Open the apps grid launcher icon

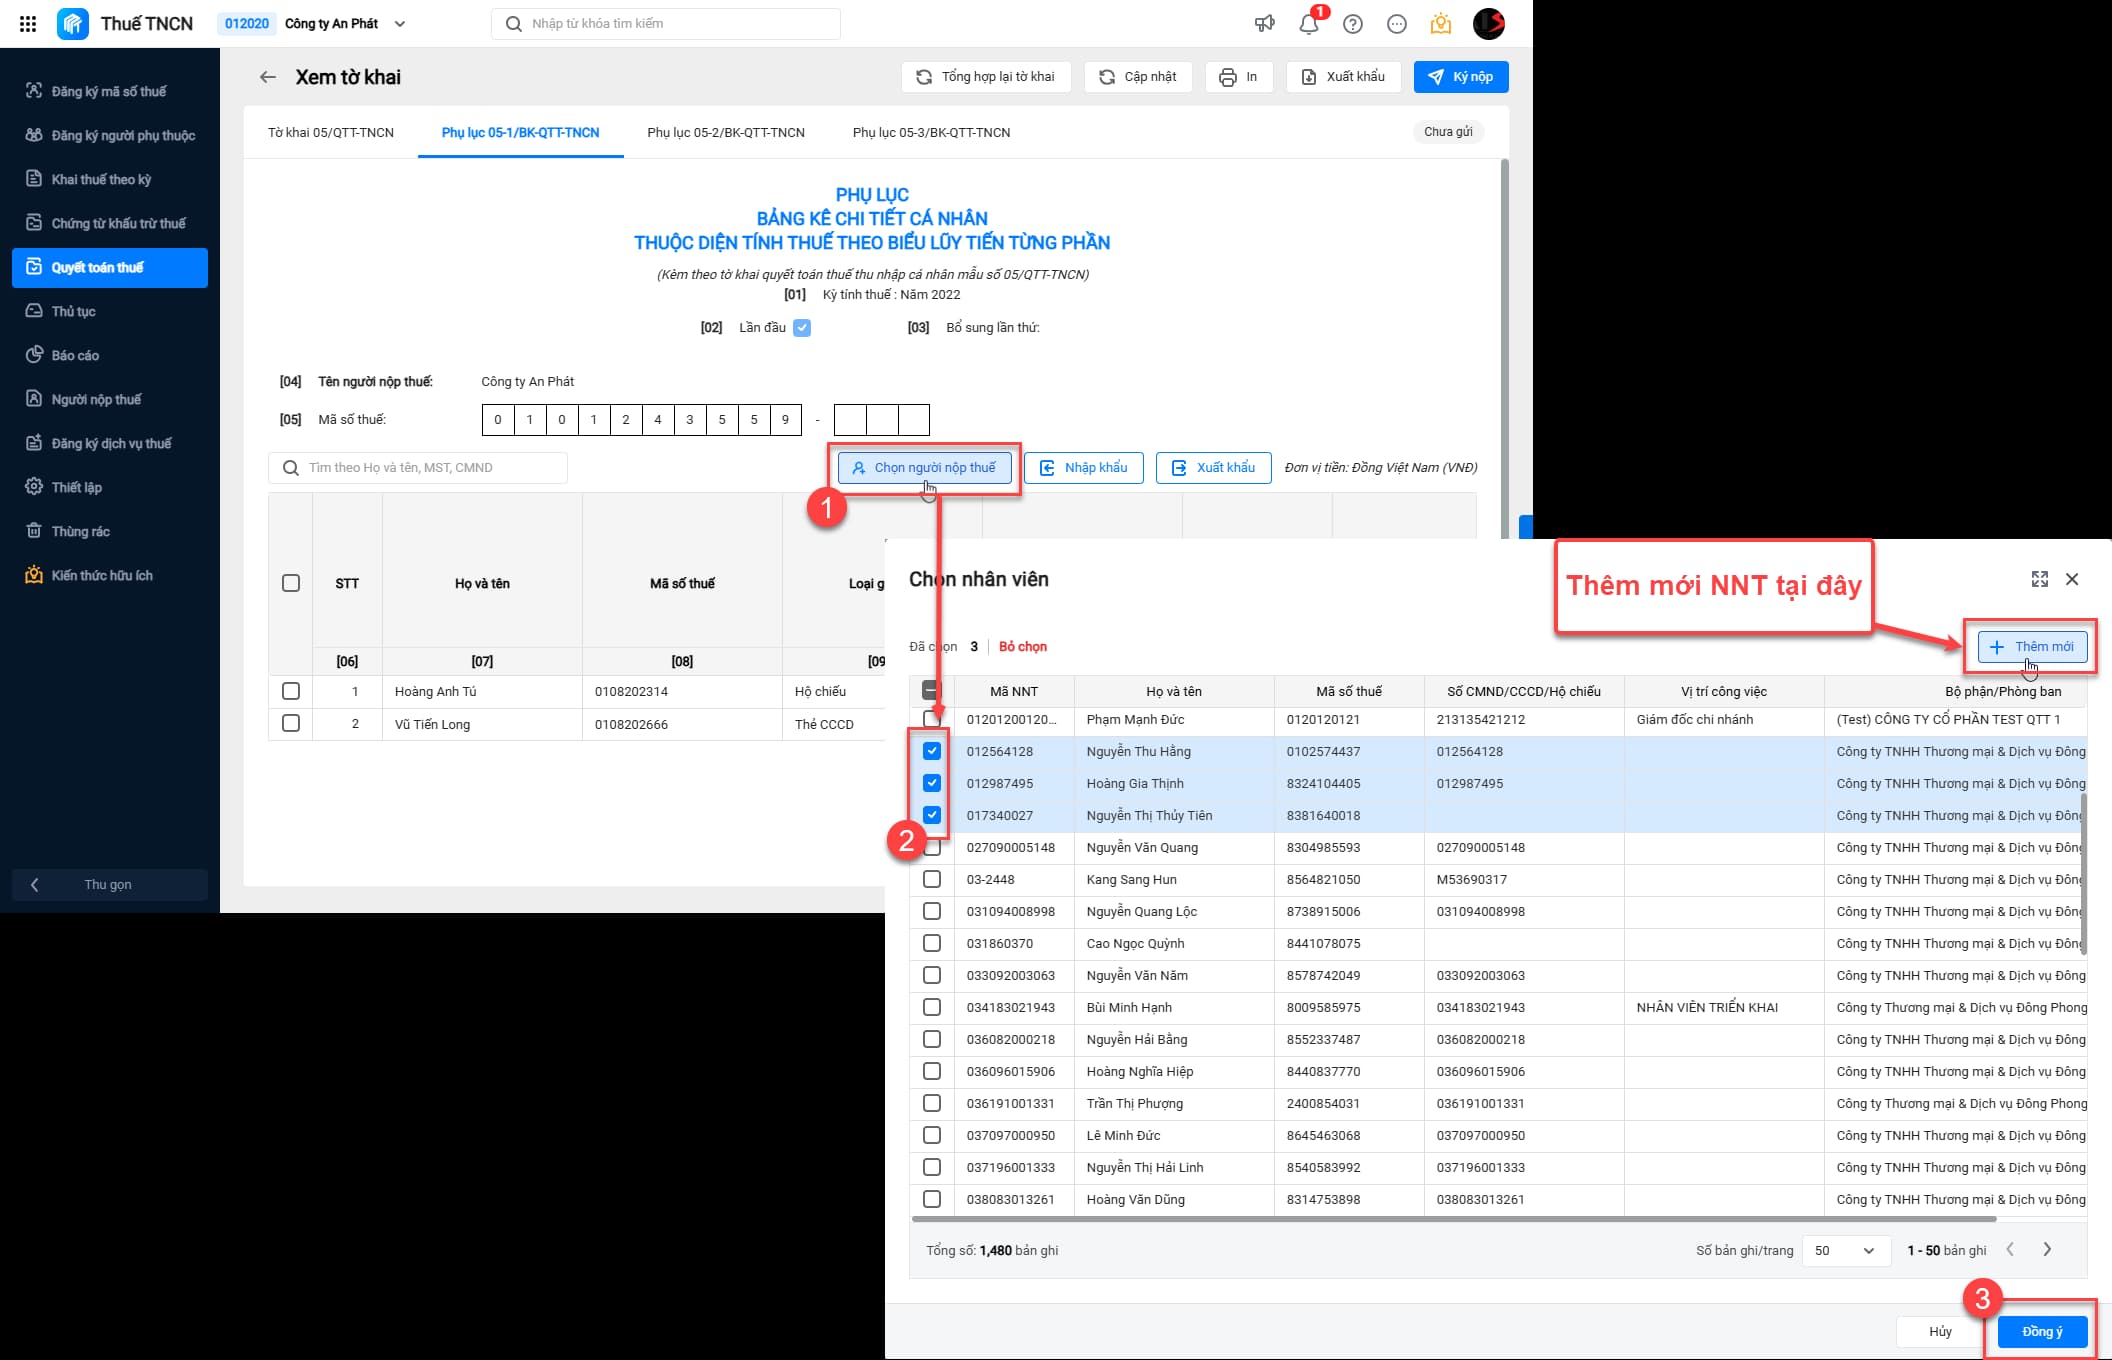28,23
